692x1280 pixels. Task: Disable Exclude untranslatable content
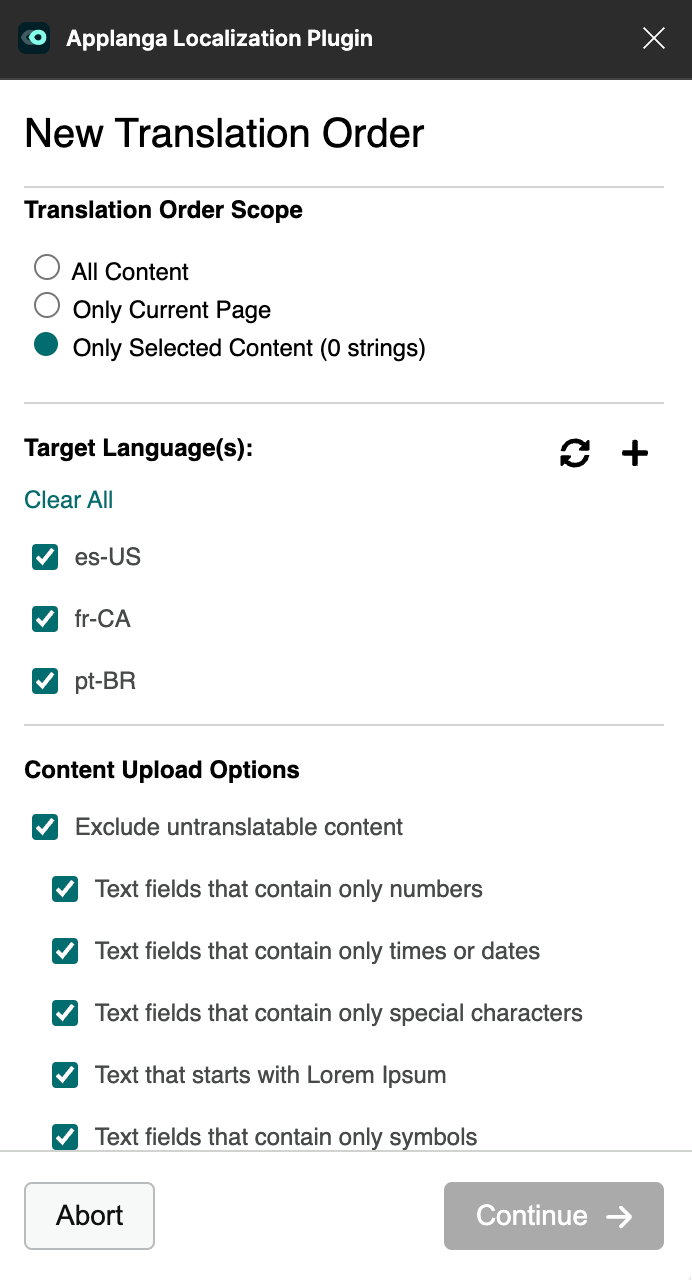tap(44, 827)
